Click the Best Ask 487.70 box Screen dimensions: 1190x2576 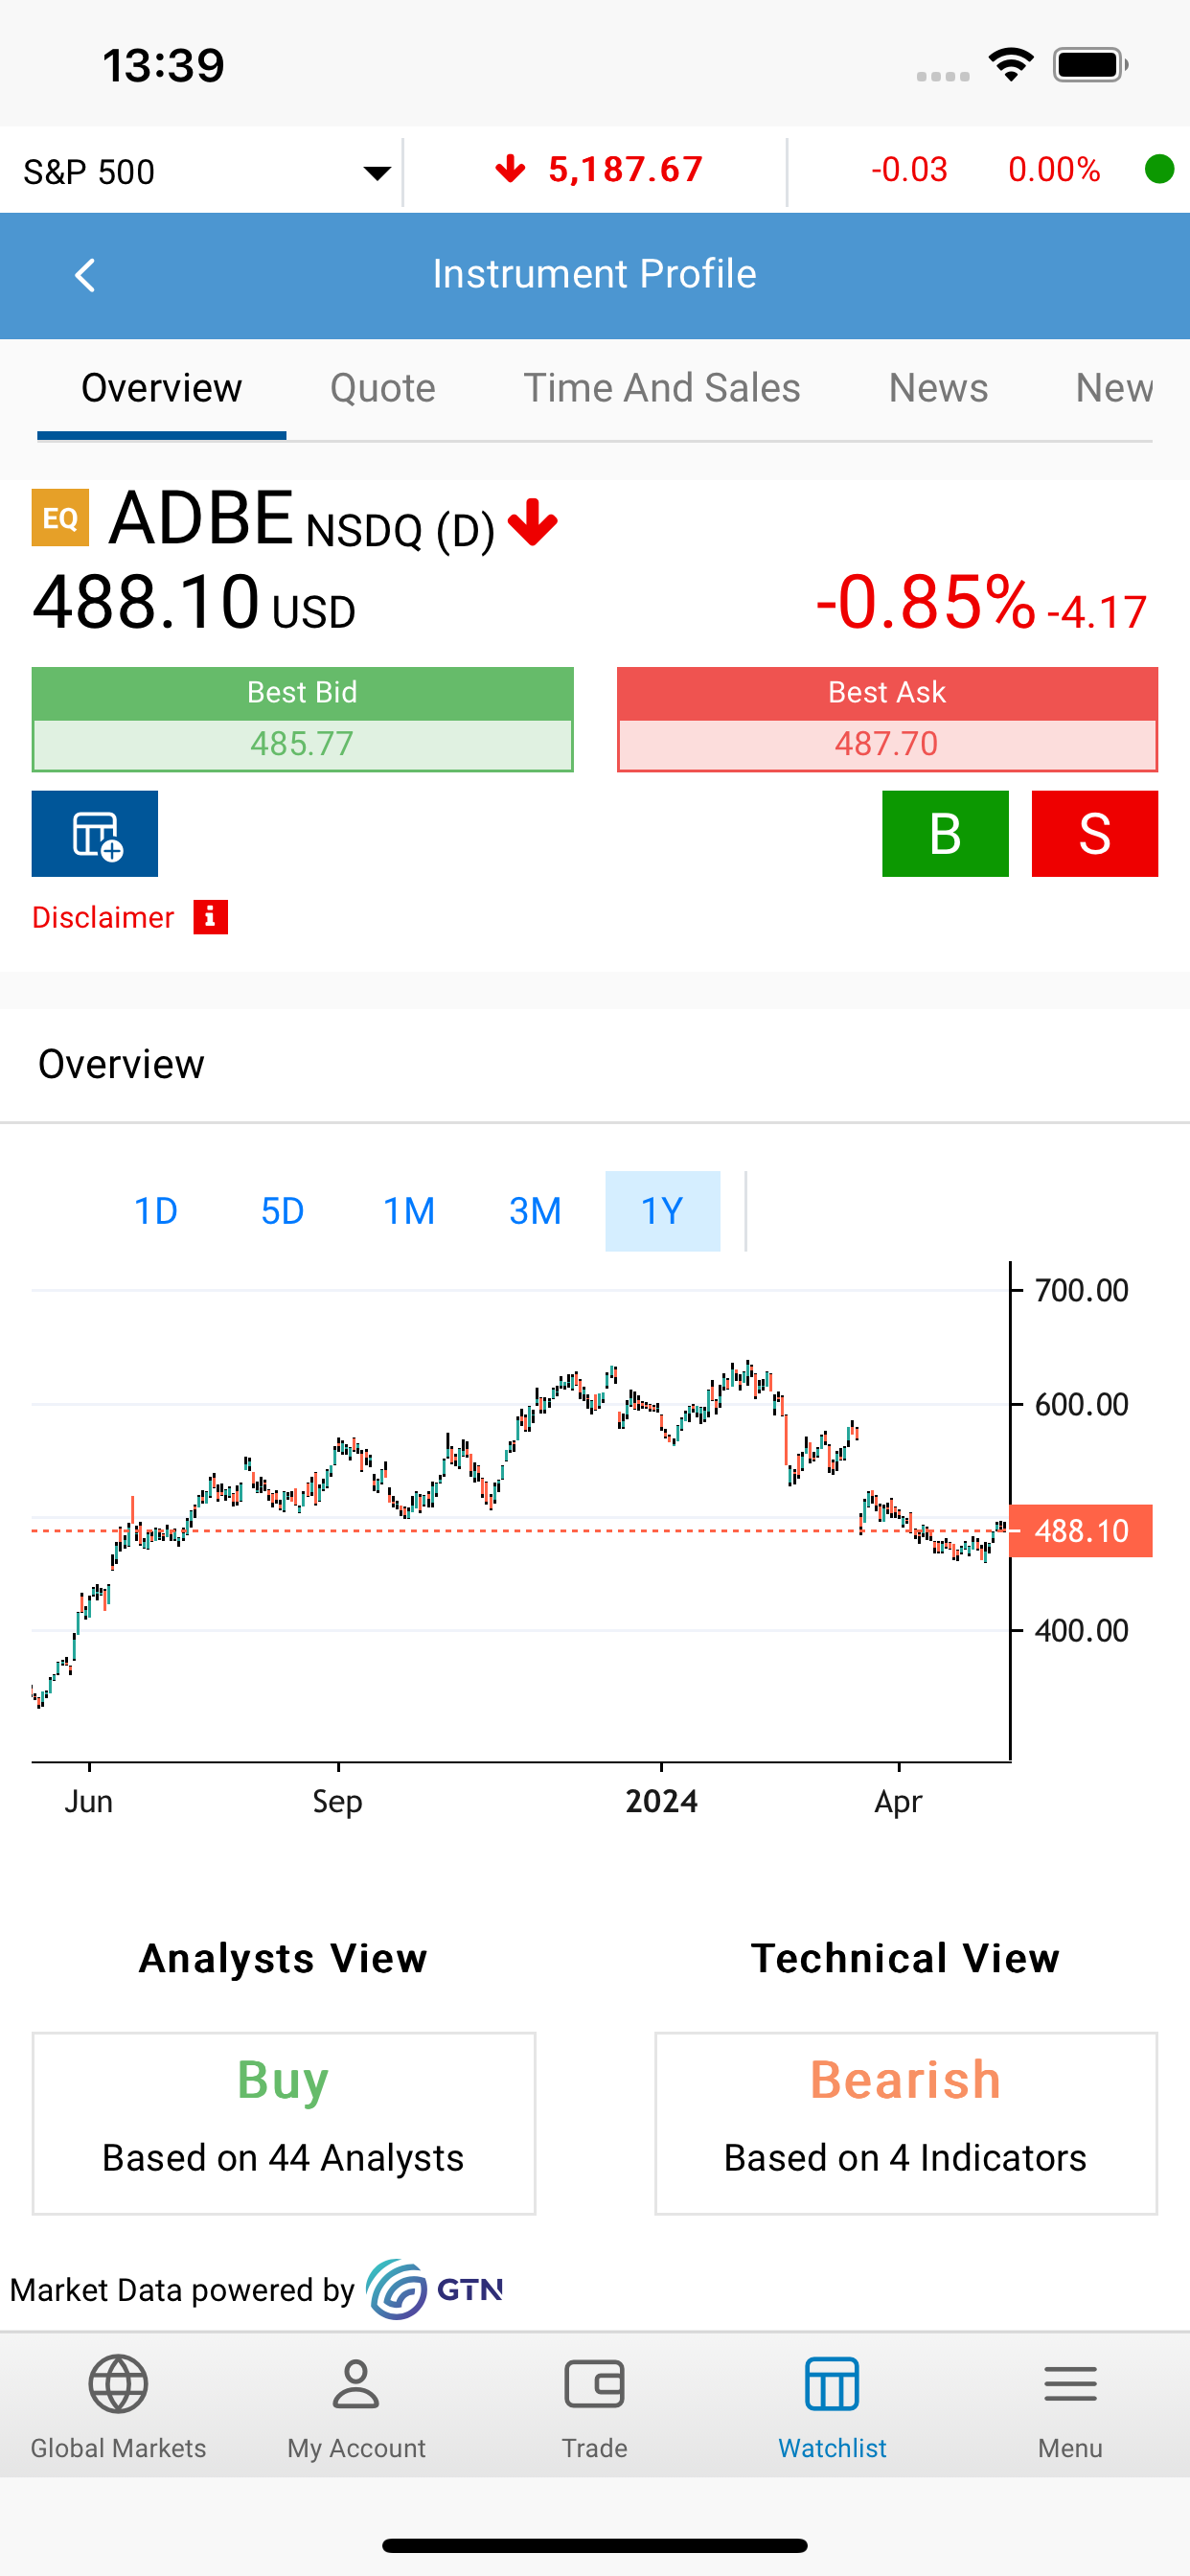click(x=887, y=719)
